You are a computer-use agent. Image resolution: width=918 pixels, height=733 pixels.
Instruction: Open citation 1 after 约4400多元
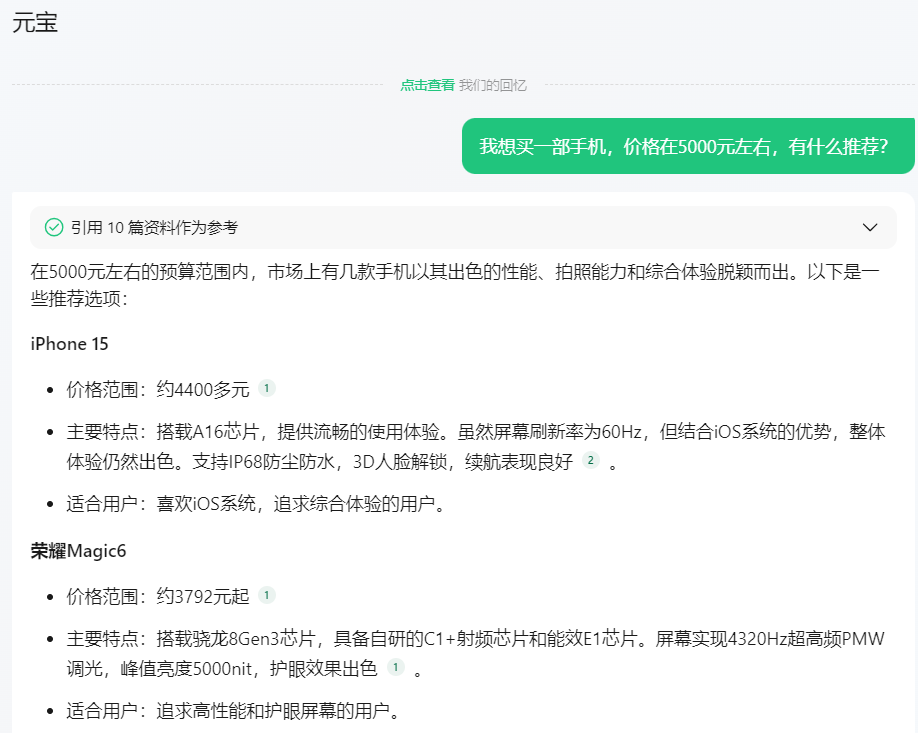pos(267,388)
